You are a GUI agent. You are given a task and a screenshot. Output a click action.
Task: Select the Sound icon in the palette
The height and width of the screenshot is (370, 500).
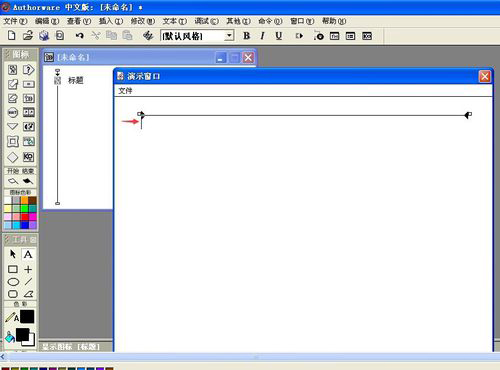coord(29,127)
